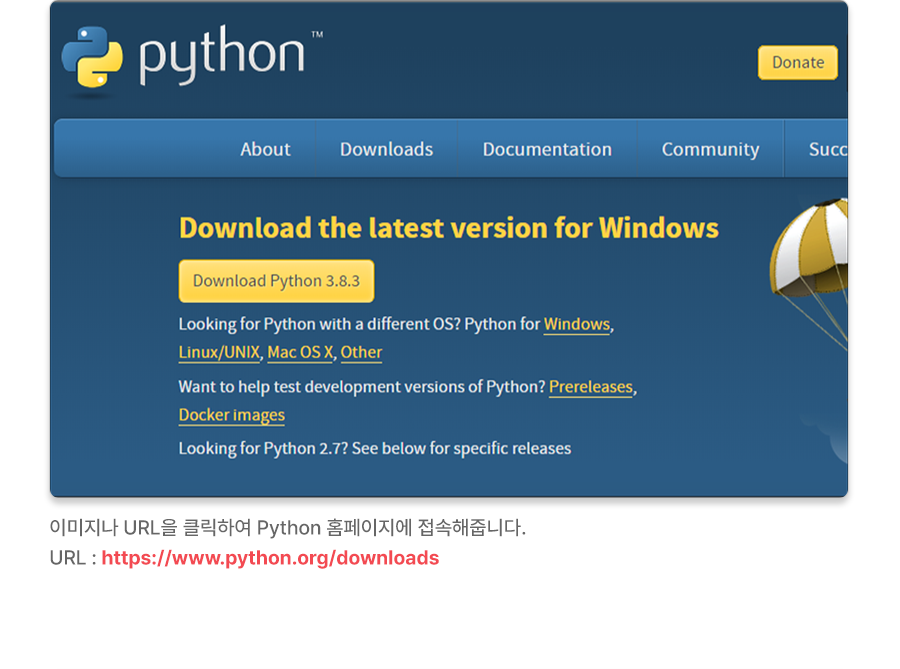Click the 'Download the latest version' headline

pyautogui.click(x=448, y=228)
